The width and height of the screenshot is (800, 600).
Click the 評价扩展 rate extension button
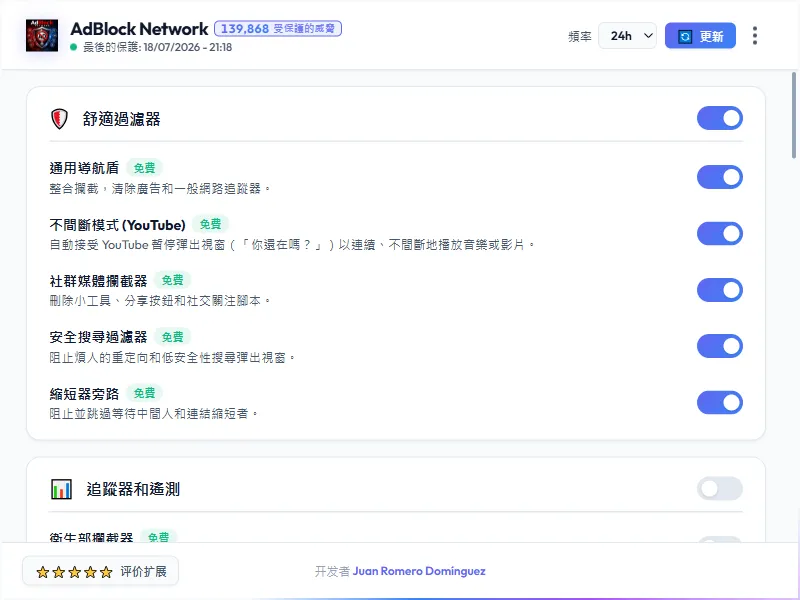[x=101, y=571]
